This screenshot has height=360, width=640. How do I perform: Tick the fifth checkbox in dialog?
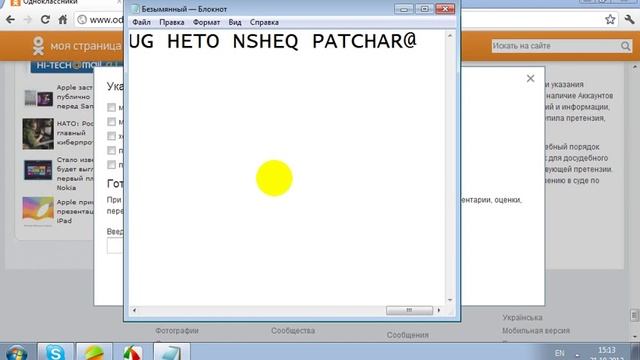tap(111, 164)
